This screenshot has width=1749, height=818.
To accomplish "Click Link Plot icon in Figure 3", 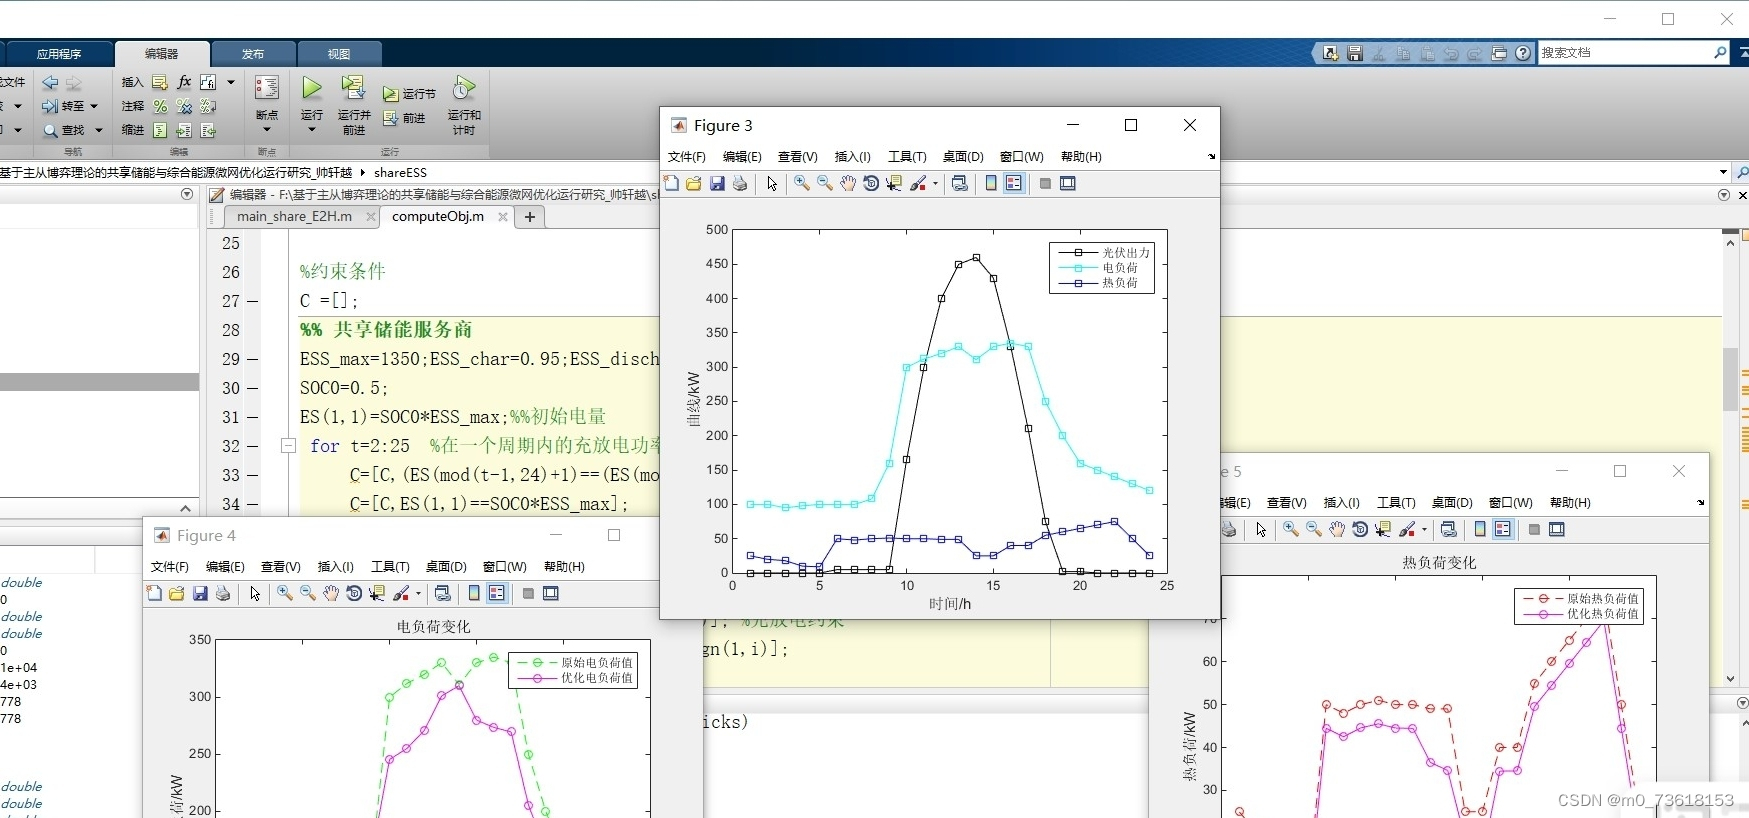I will 960,183.
